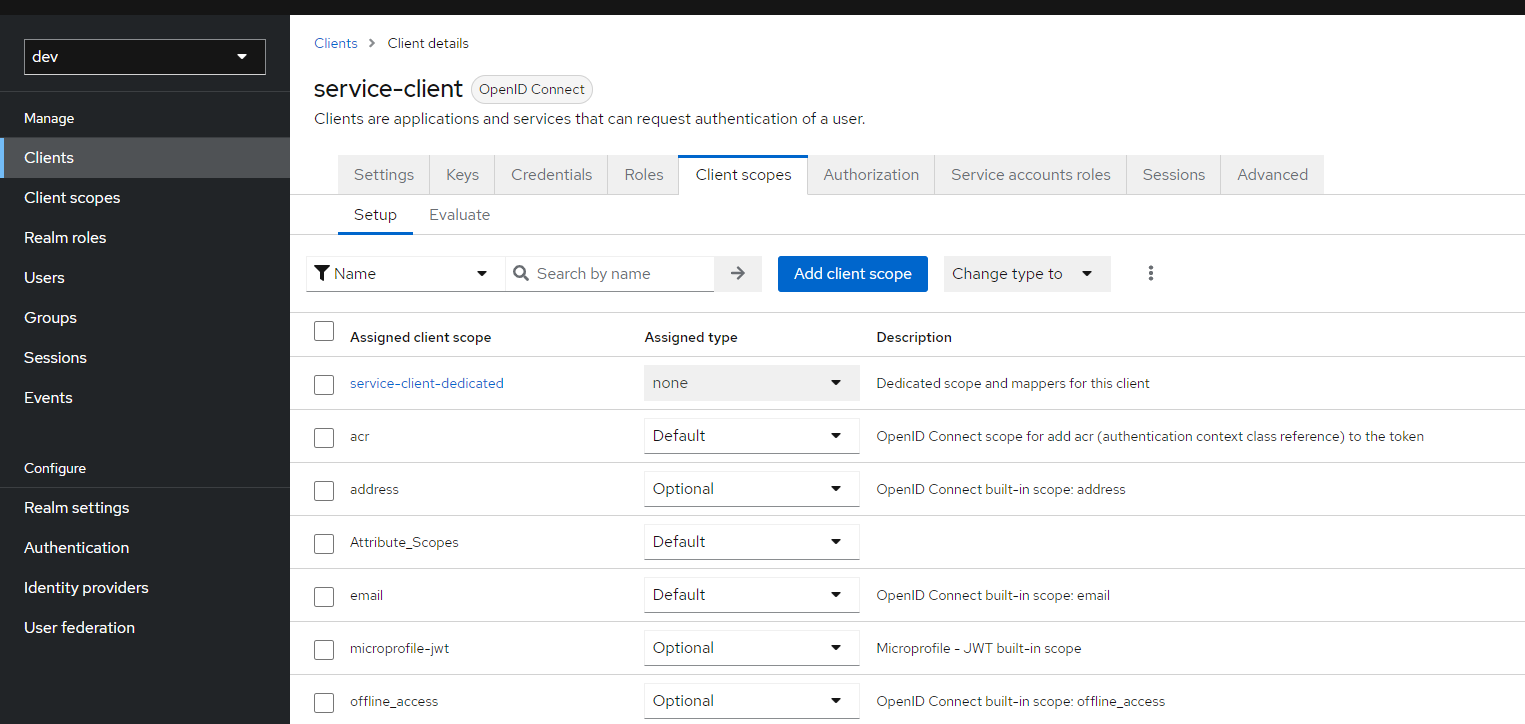Viewport: 1525px width, 724px height.
Task: Click the Search by name field
Action: pyautogui.click(x=620, y=274)
